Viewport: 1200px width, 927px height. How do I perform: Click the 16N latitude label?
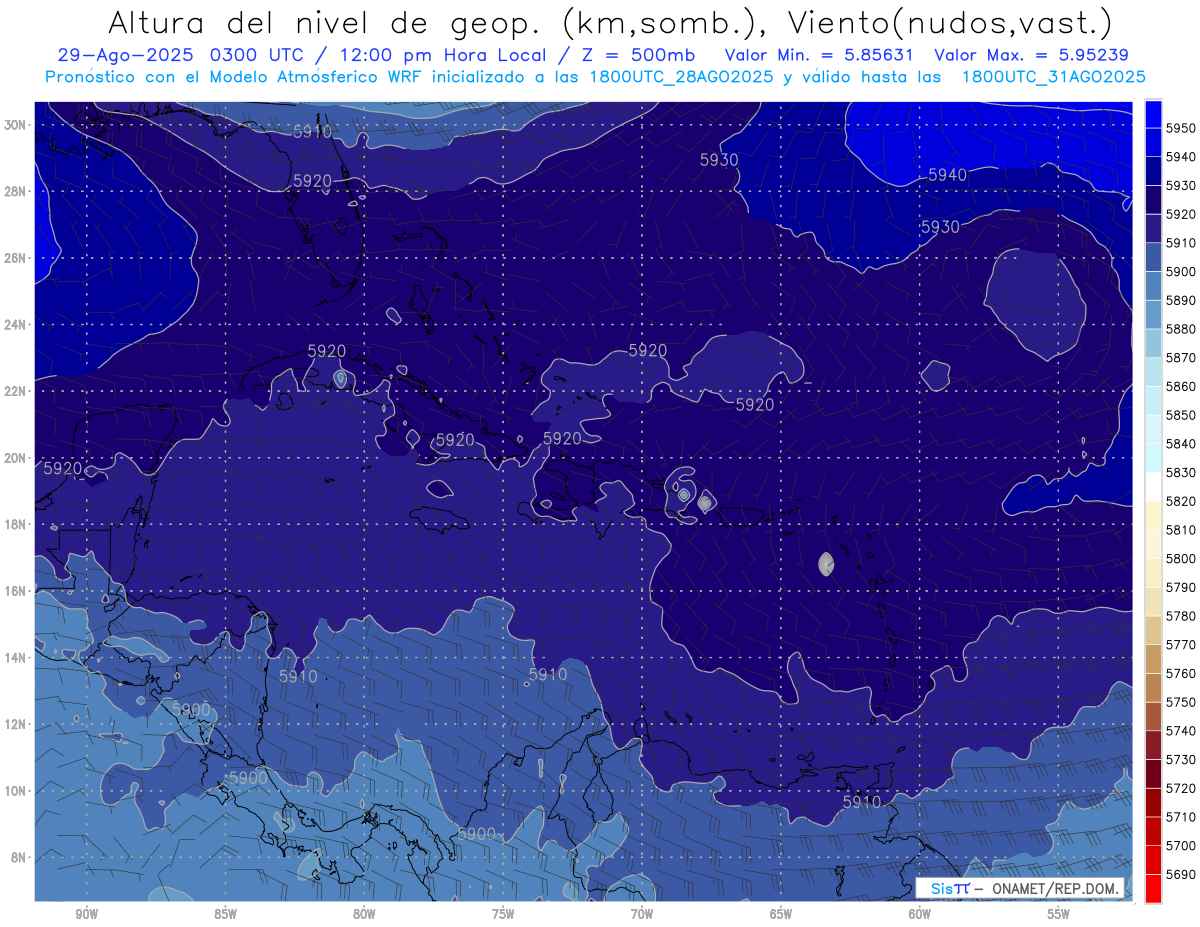point(14,591)
